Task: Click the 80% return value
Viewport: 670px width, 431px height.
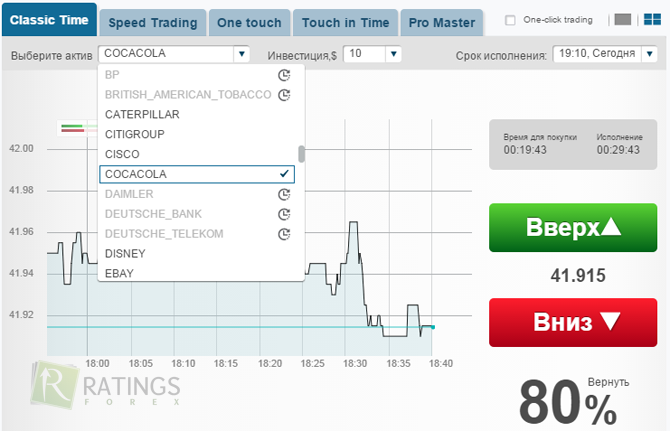Action: tap(568, 402)
